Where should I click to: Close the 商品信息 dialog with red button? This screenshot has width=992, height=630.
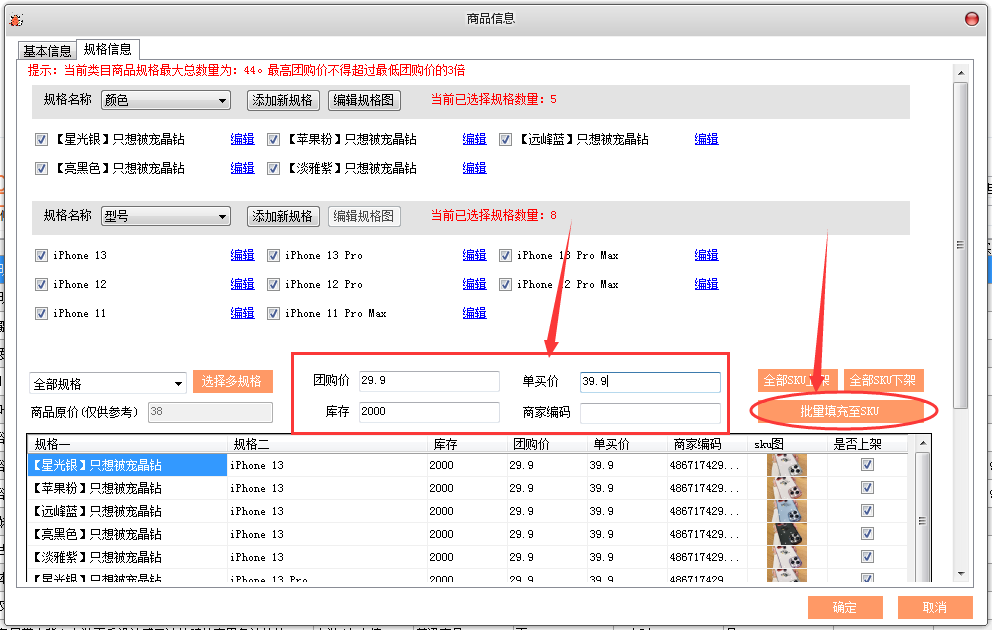(x=972, y=19)
